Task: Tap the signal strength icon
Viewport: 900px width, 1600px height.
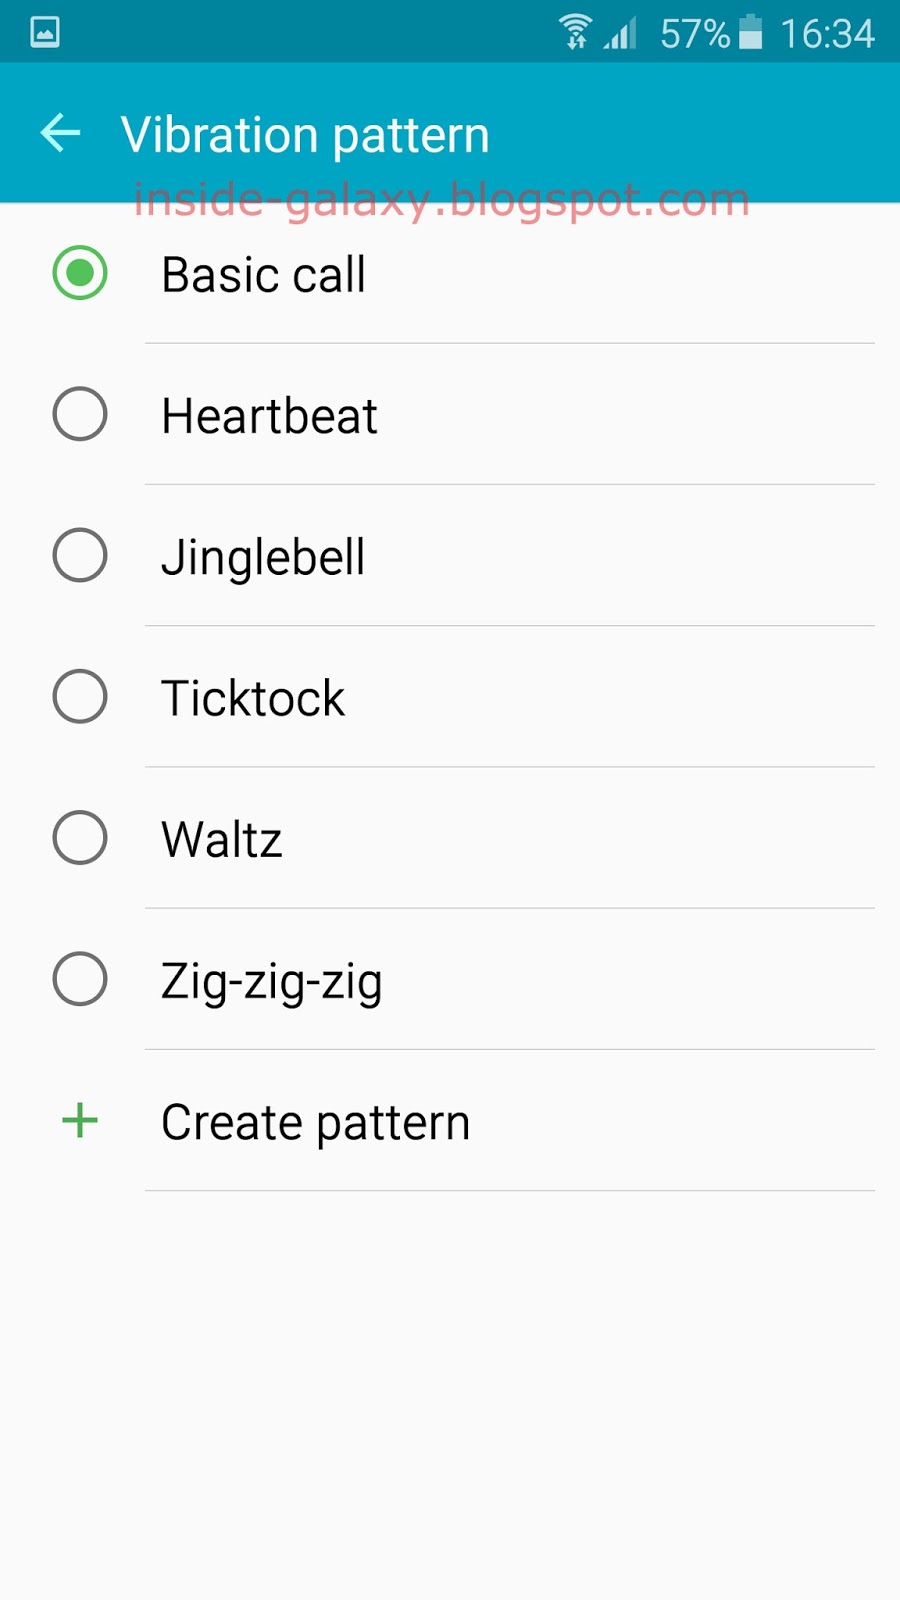Action: [x=621, y=34]
